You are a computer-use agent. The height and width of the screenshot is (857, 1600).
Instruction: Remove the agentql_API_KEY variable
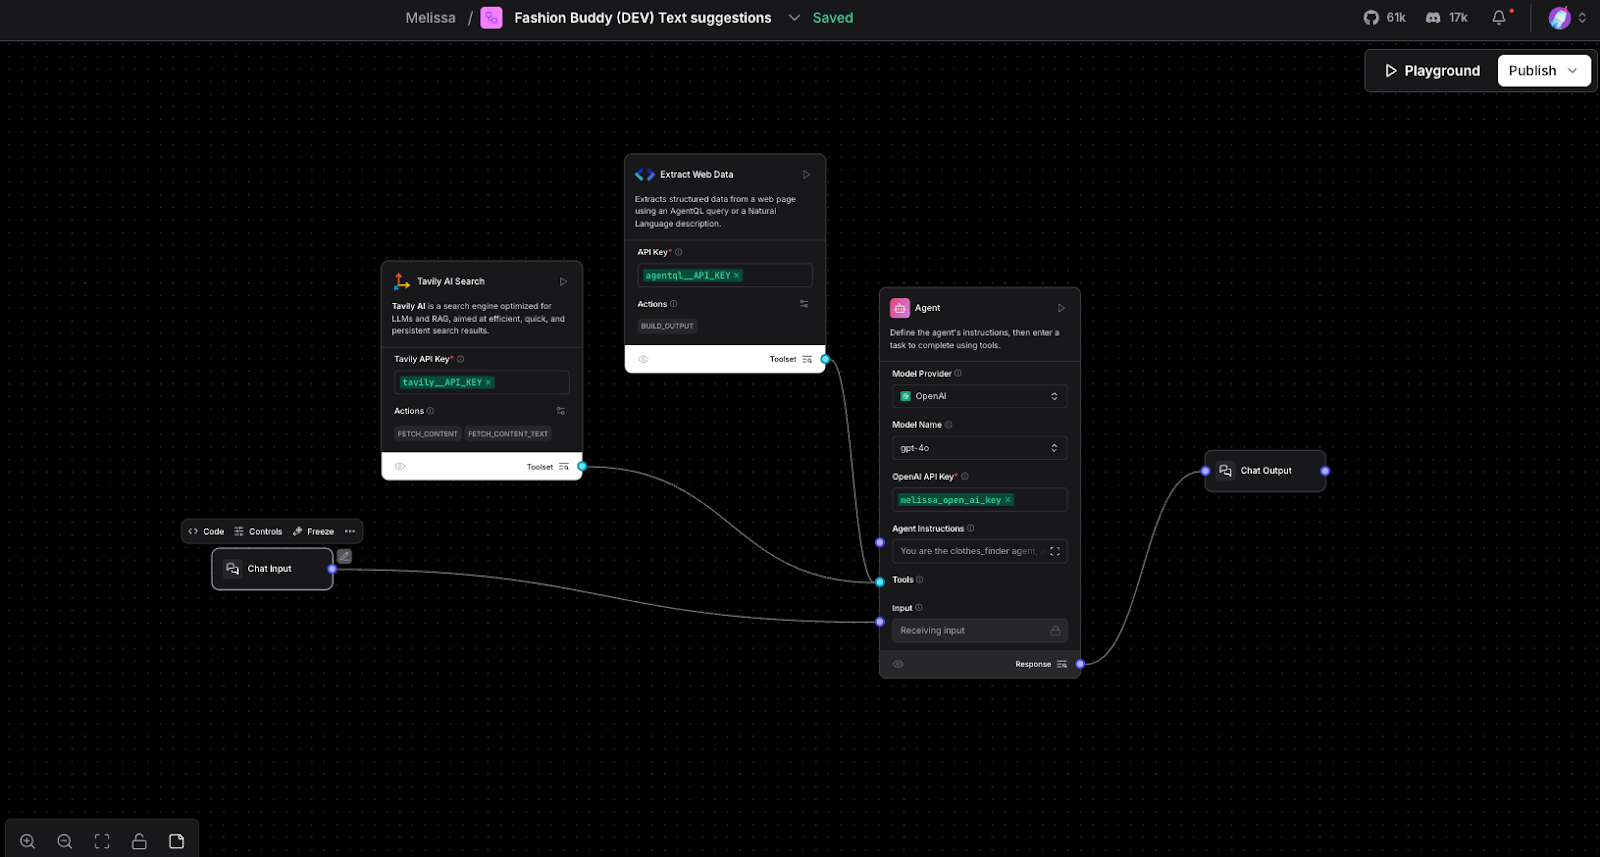pos(737,275)
